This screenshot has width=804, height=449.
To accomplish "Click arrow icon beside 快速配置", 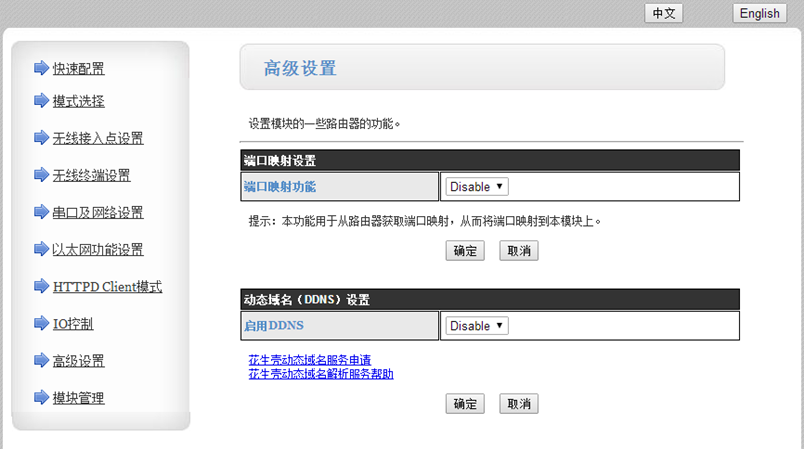I will 41,68.
